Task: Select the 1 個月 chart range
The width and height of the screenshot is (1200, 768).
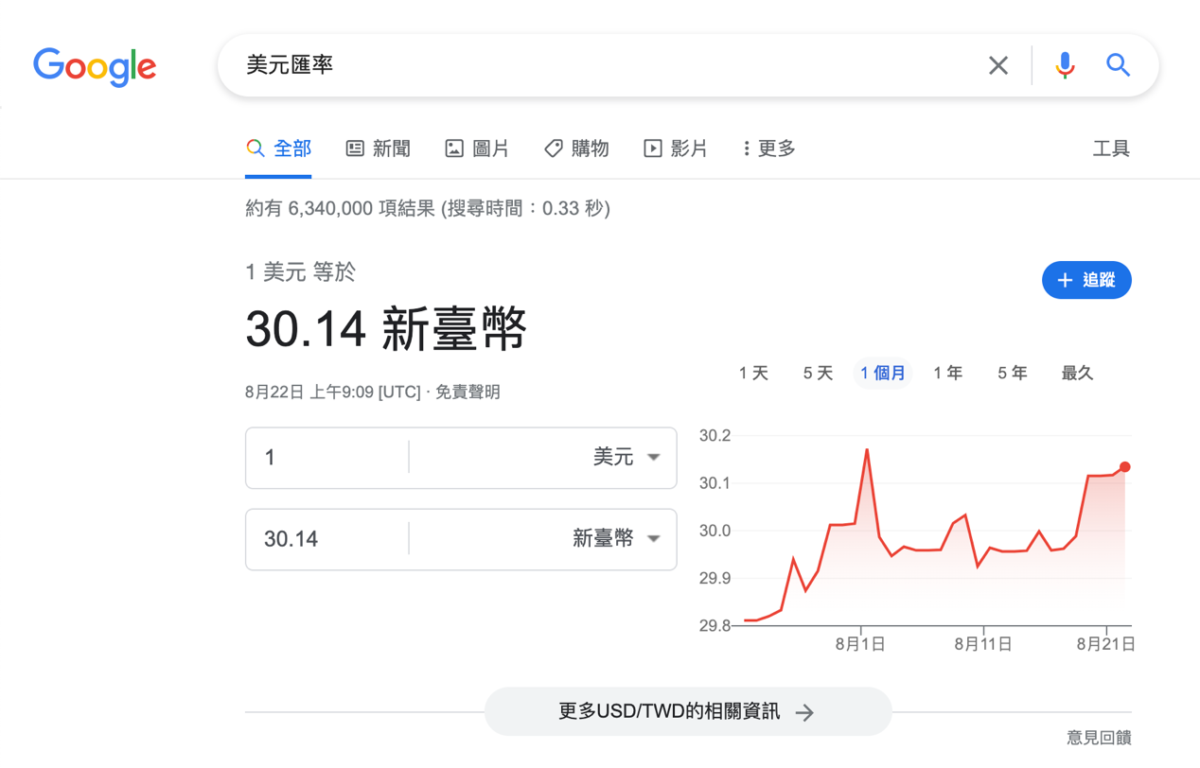Action: tap(883, 373)
